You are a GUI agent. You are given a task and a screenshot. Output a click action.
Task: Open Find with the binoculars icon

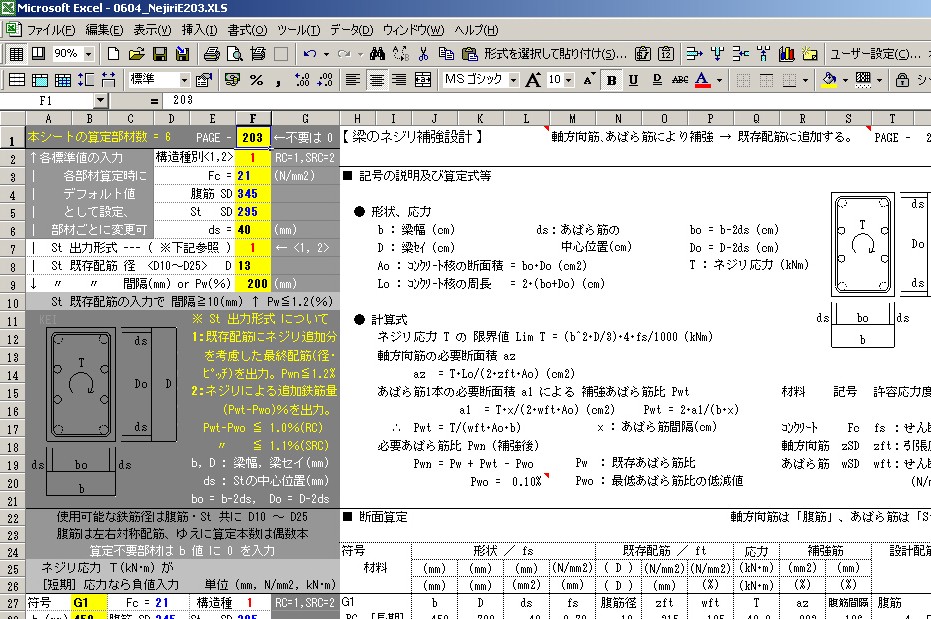click(x=377, y=54)
